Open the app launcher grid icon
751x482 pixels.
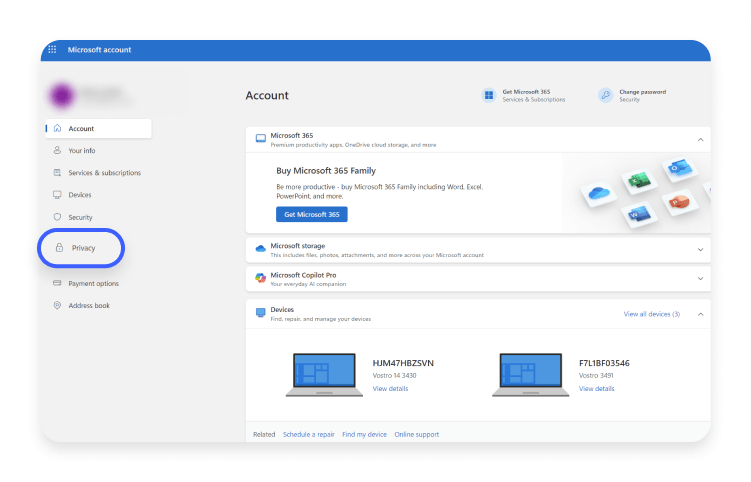coord(52,49)
